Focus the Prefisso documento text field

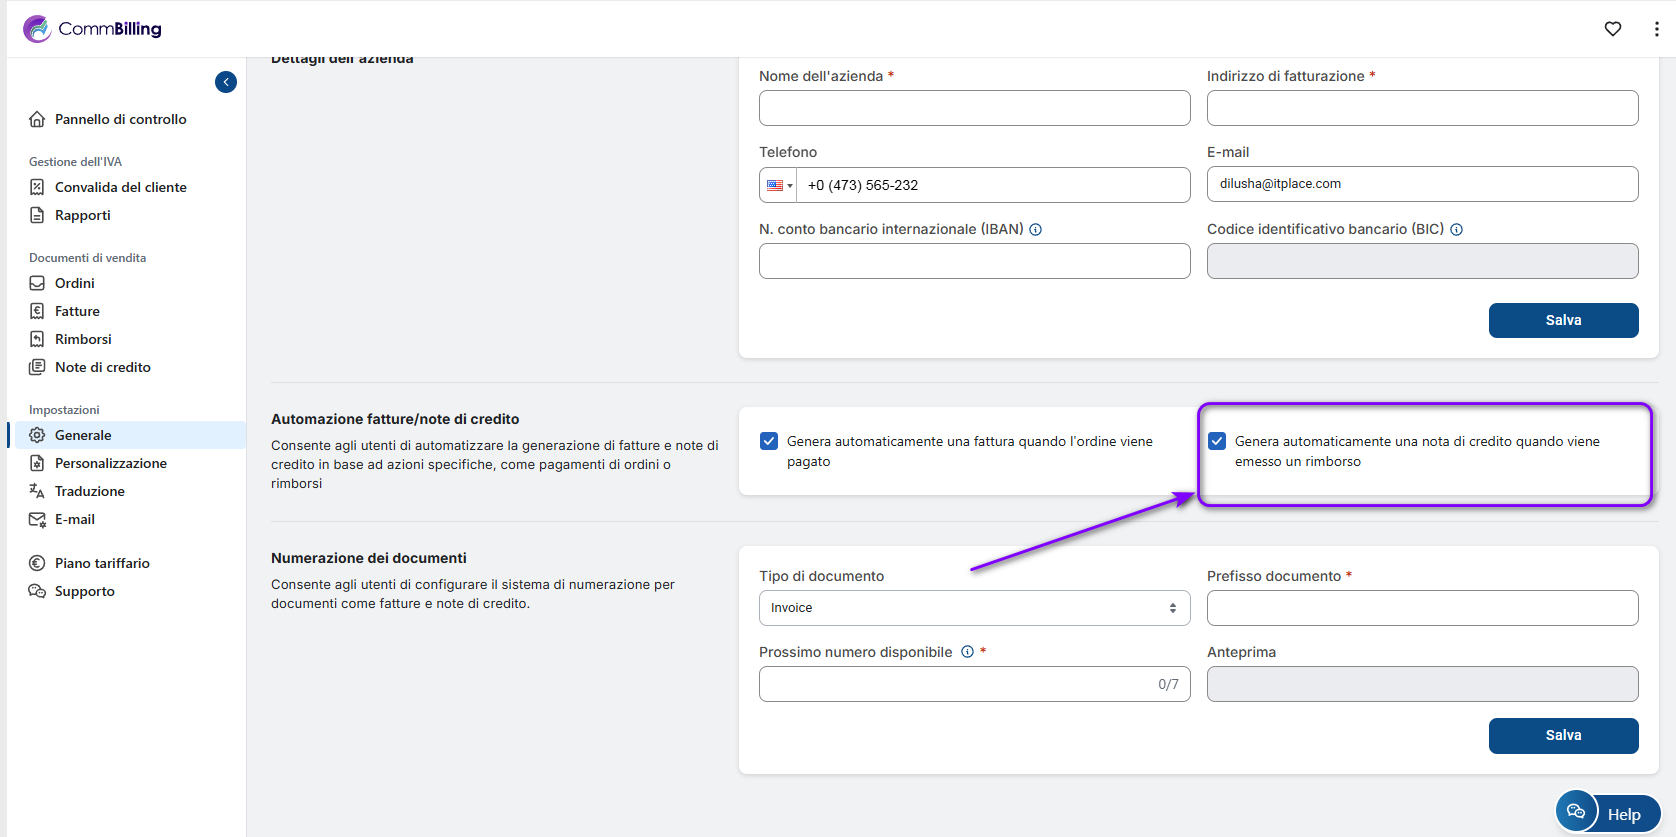pyautogui.click(x=1421, y=608)
